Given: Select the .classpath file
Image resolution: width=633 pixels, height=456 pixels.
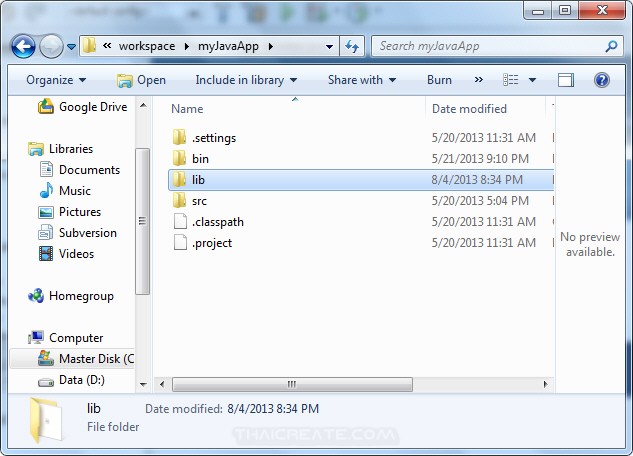Looking at the screenshot, I should click(x=218, y=222).
